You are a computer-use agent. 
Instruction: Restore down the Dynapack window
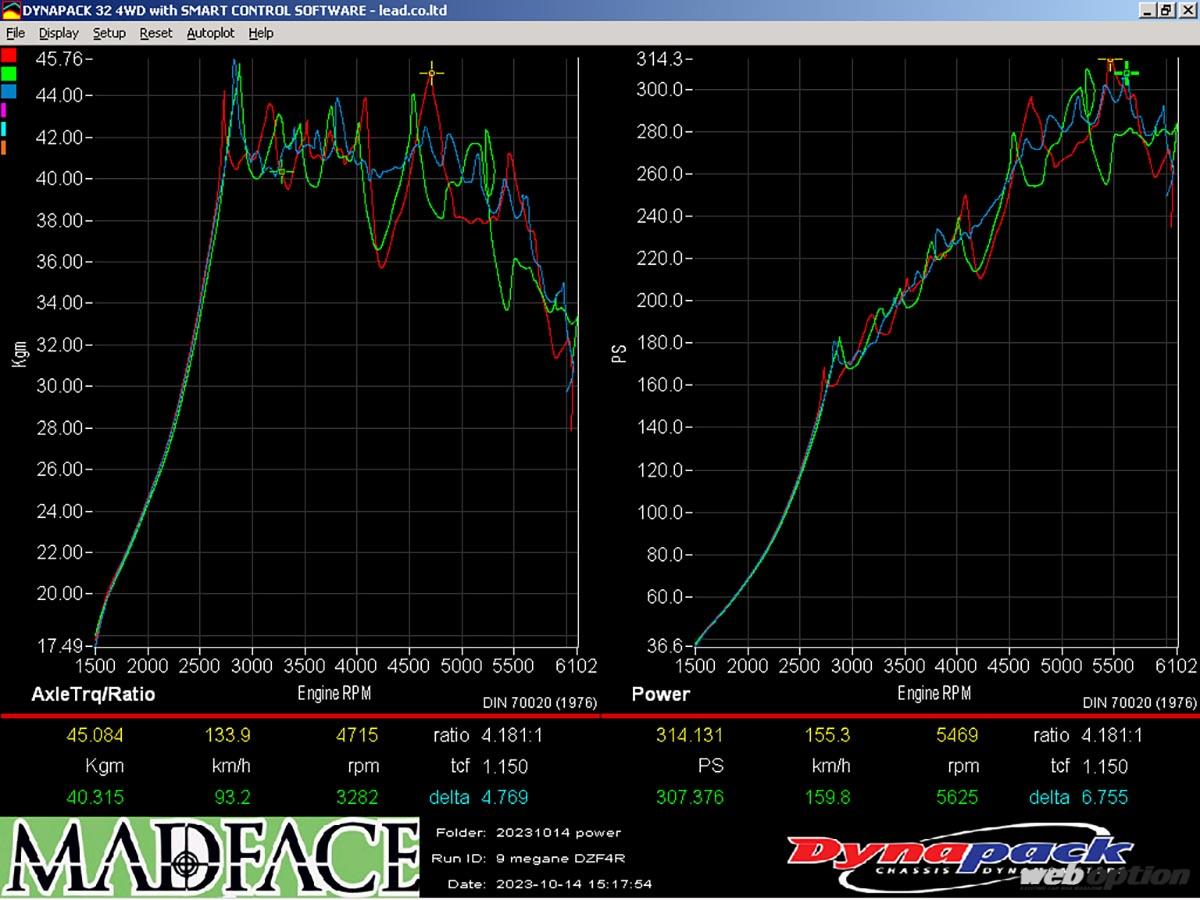tap(1165, 10)
